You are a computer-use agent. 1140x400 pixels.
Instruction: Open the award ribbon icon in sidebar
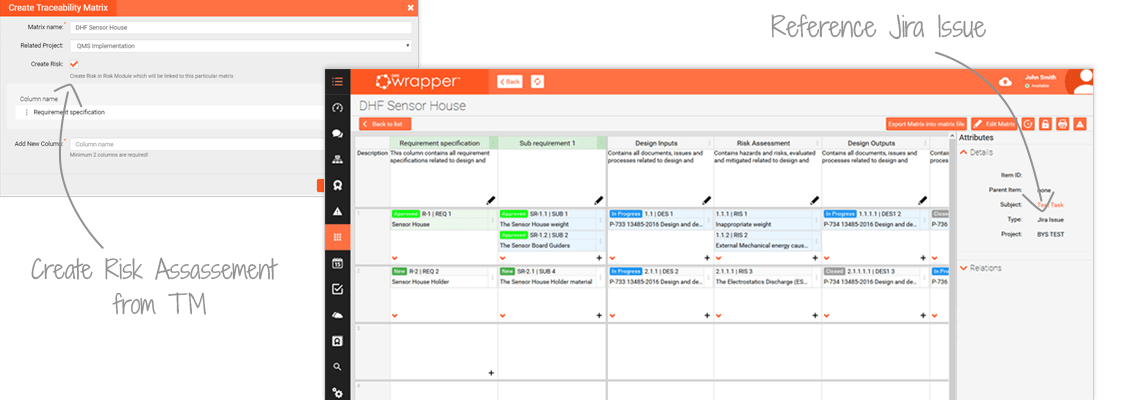[337, 185]
